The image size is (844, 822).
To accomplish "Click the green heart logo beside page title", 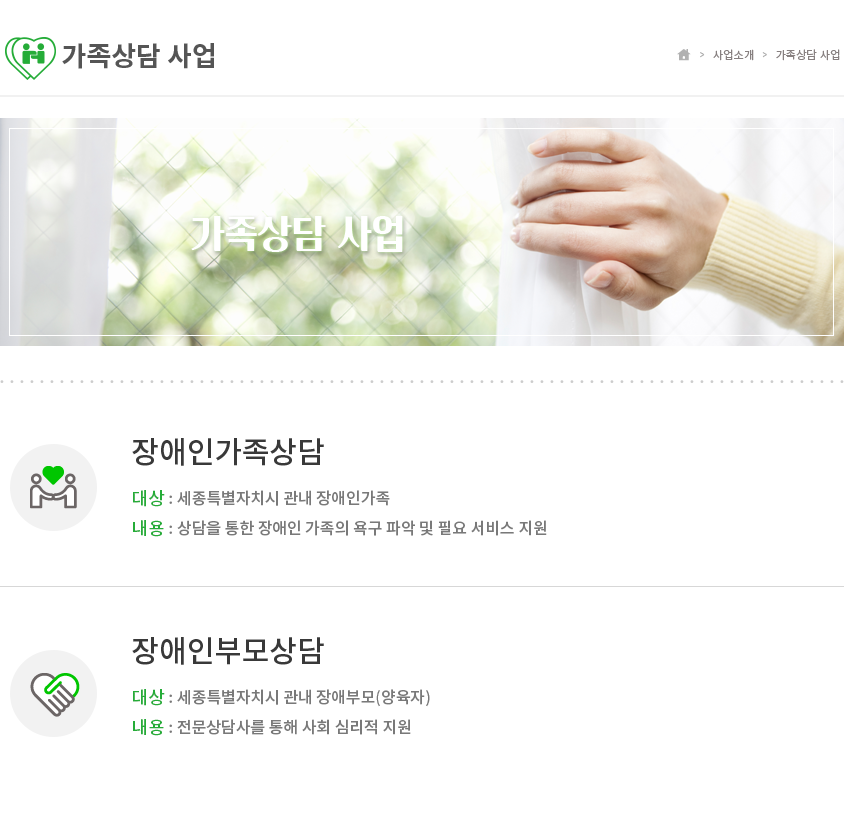I will tap(30, 57).
